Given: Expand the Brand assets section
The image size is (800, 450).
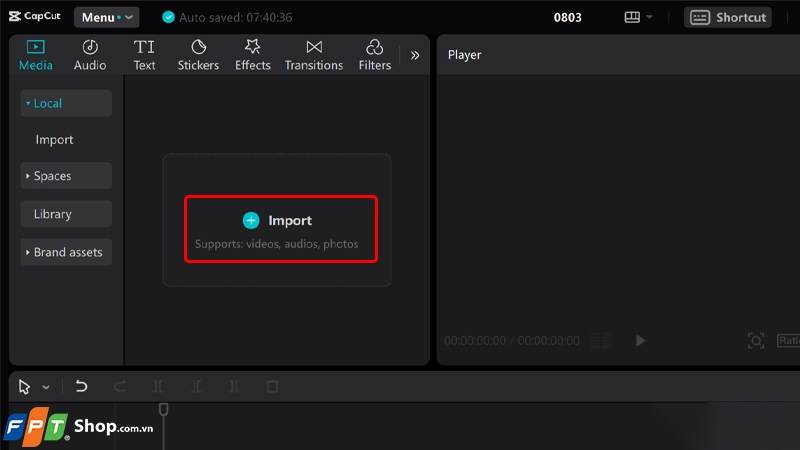Looking at the screenshot, I should (66, 252).
